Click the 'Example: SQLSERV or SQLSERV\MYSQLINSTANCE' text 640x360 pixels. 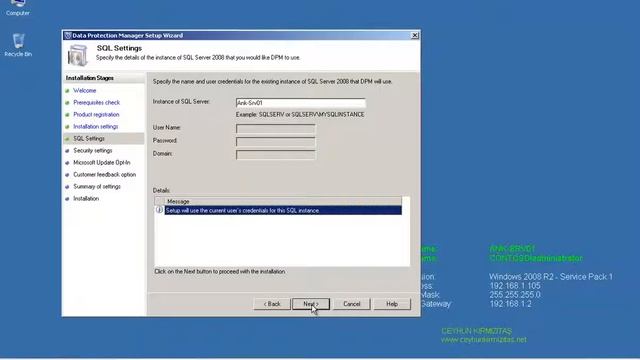click(300, 115)
